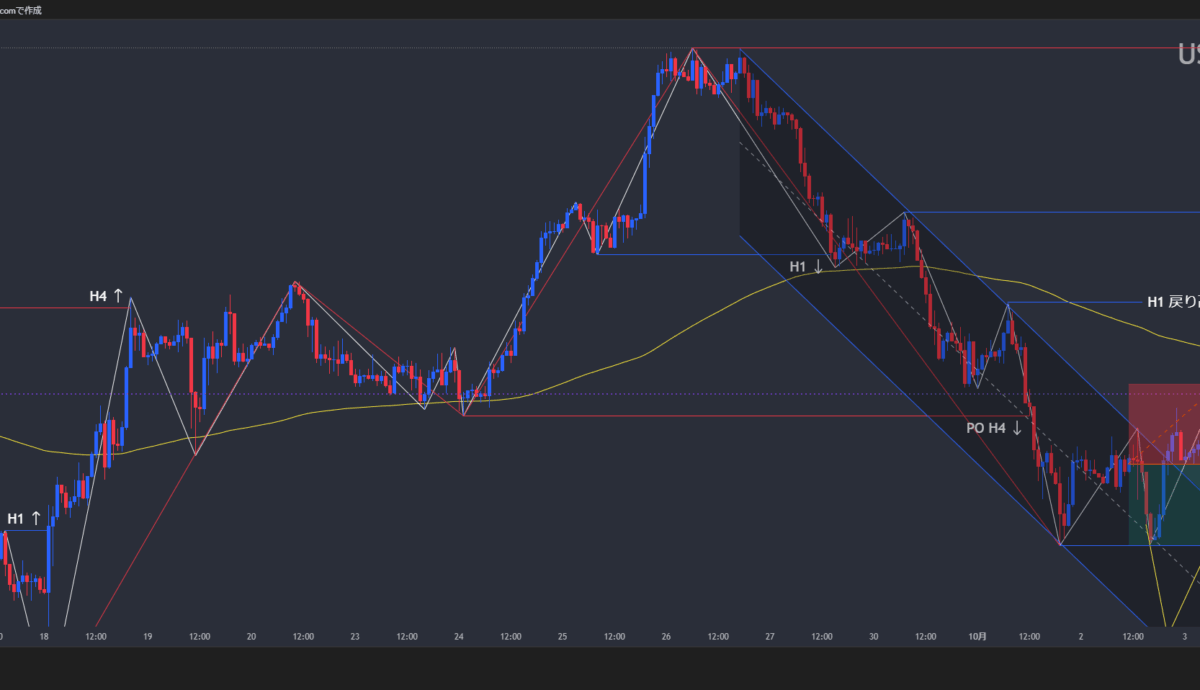Click the "comで作成" text in title bar
The width and height of the screenshot is (1200, 690).
[x=21, y=10]
